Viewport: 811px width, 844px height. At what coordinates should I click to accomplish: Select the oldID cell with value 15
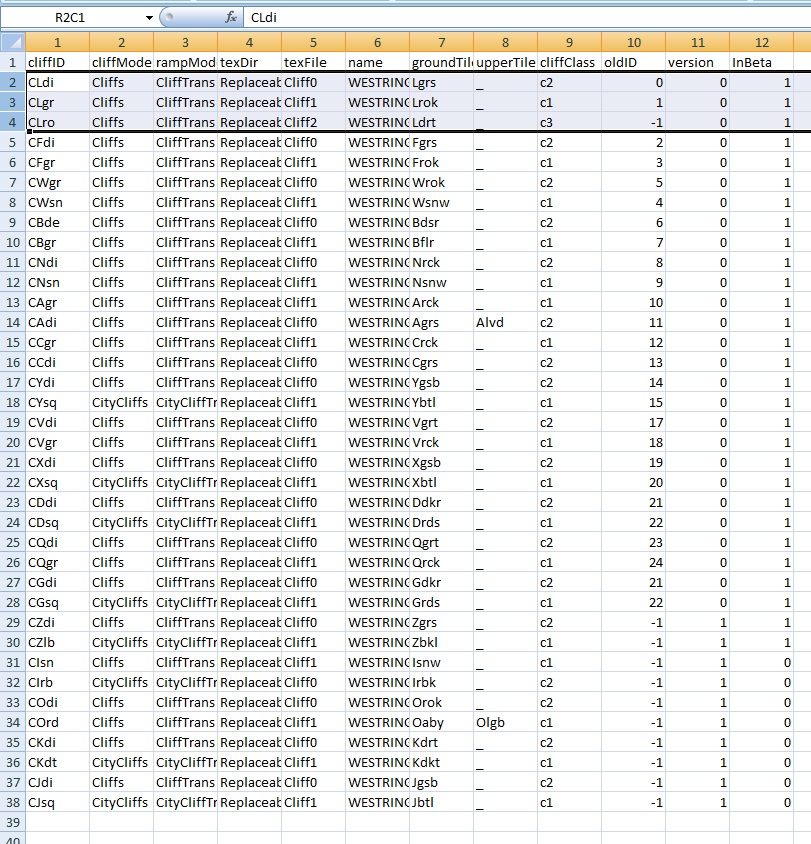633,403
